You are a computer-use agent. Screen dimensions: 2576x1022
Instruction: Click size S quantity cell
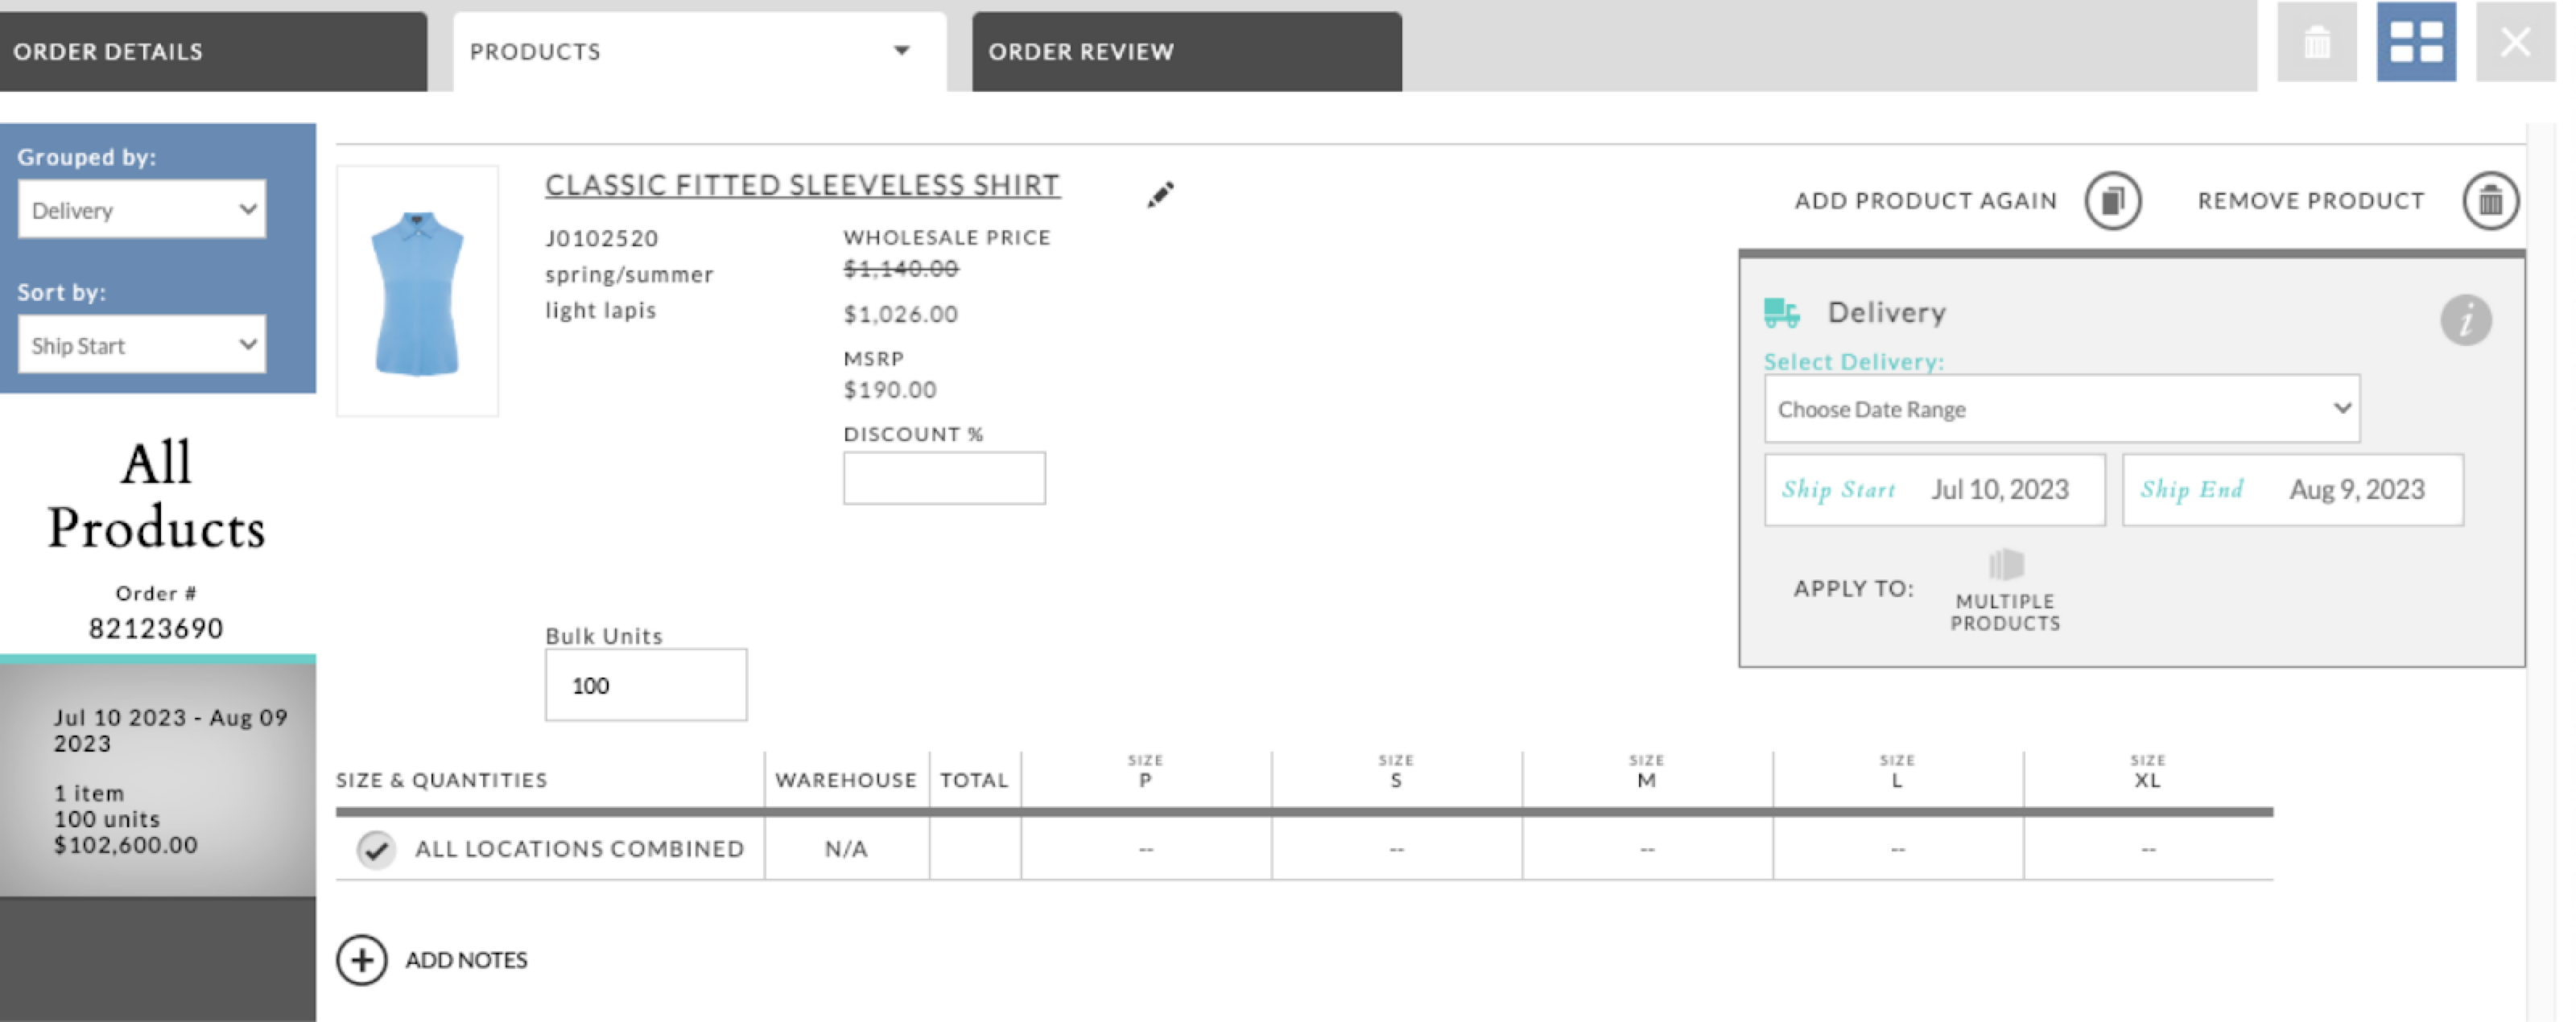1396,849
